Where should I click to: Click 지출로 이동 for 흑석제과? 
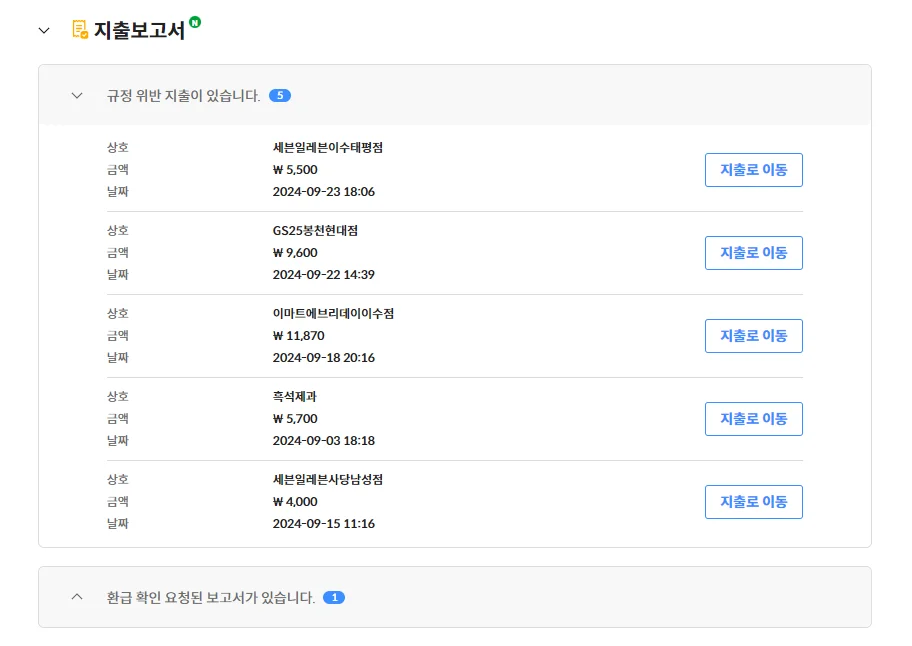[753, 419]
